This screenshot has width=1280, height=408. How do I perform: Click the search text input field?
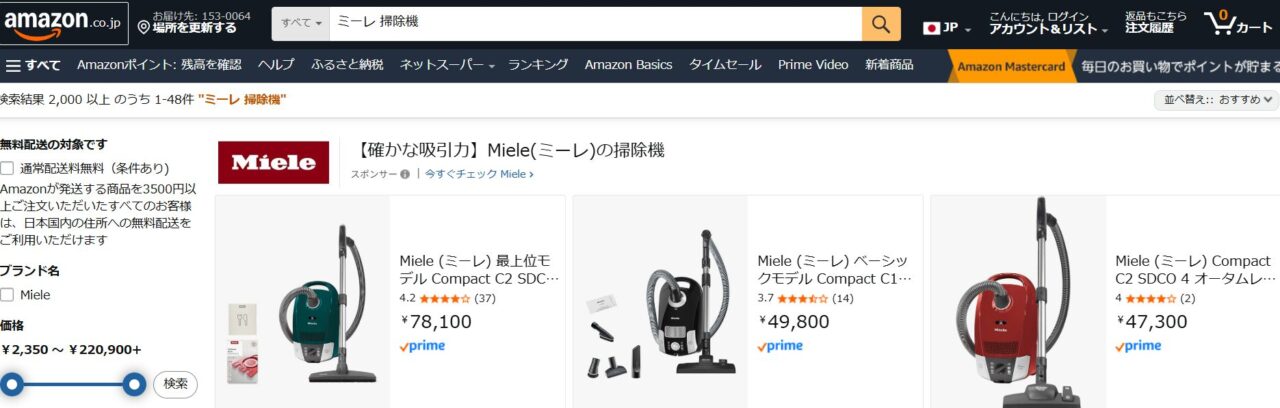595,23
